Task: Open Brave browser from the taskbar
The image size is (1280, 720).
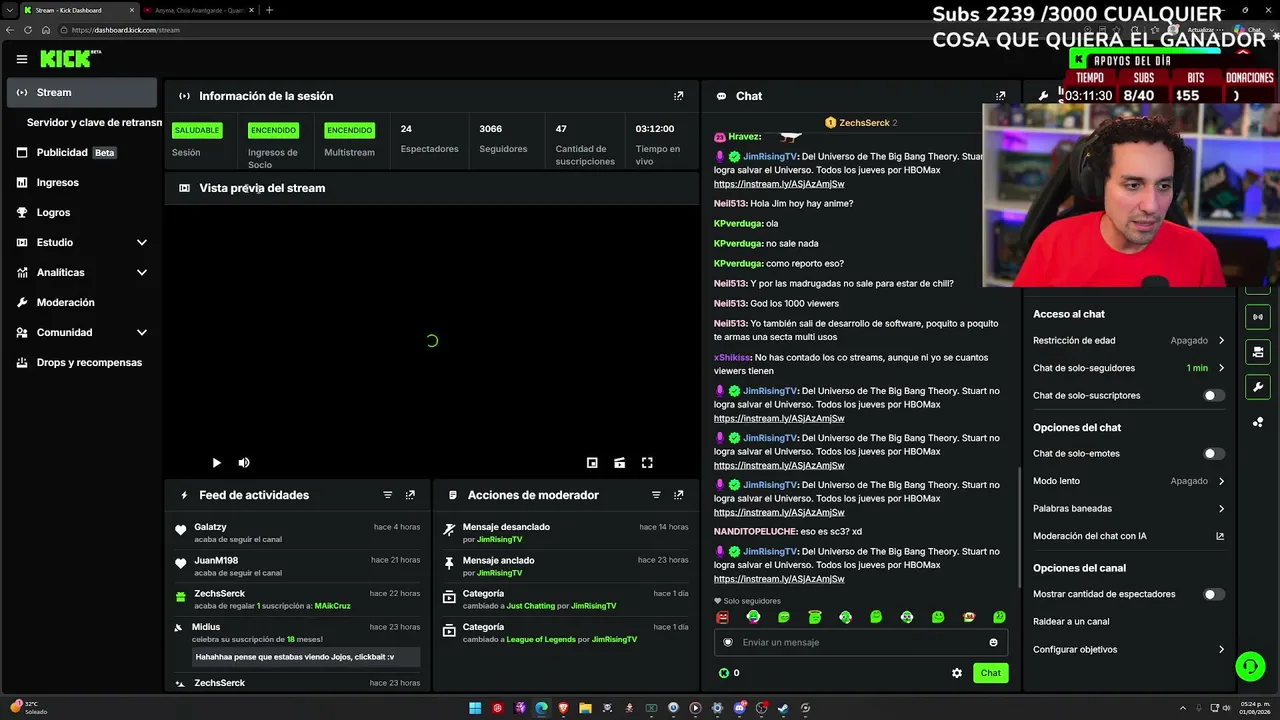Action: 563,708
